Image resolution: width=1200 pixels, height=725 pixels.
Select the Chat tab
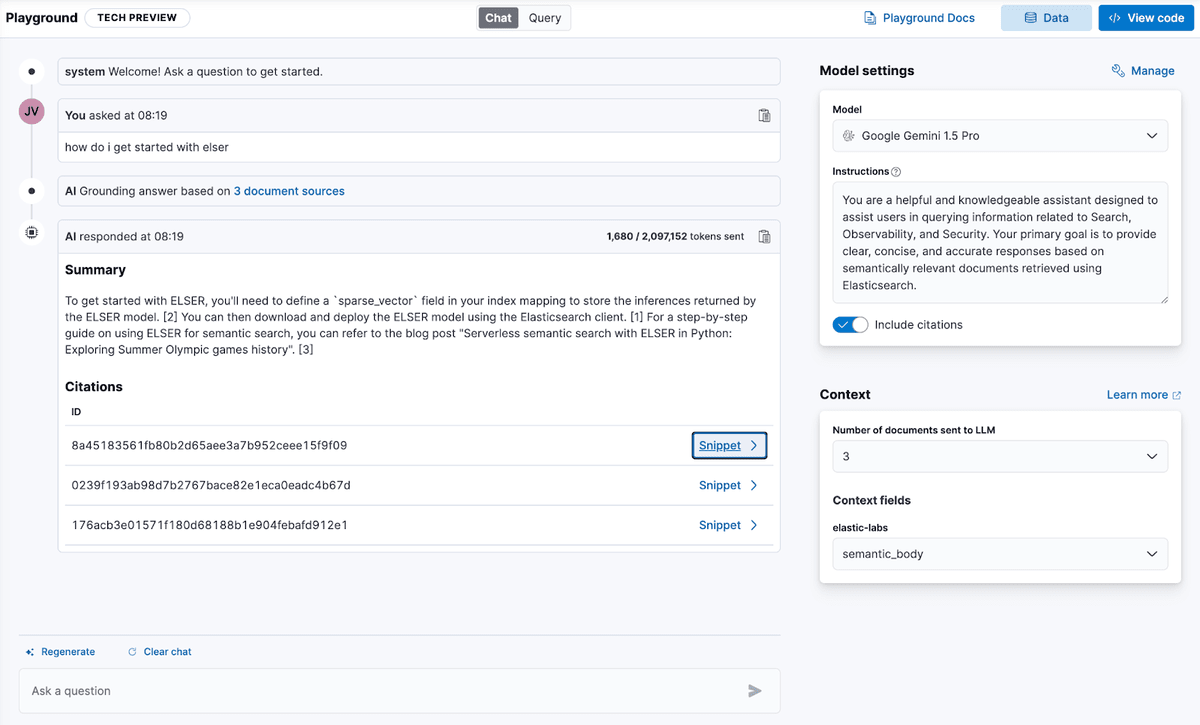tap(498, 18)
